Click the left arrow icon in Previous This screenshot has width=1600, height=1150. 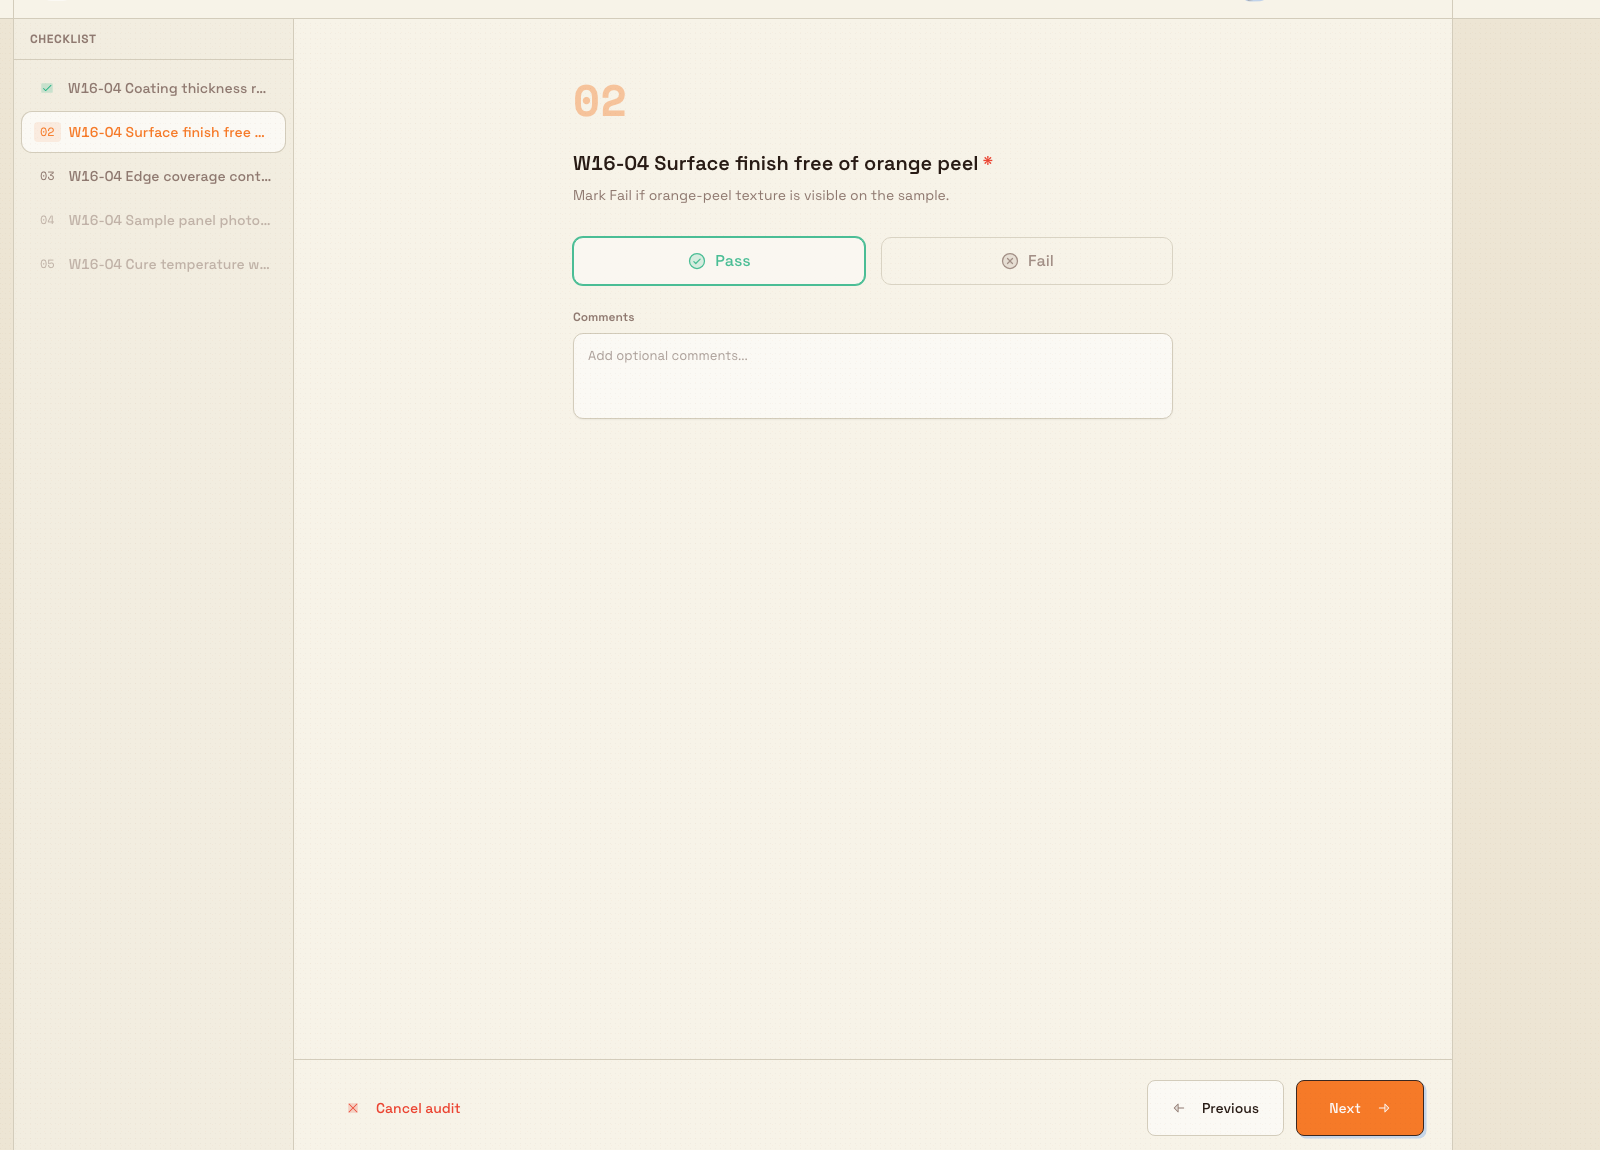[x=1179, y=1108]
